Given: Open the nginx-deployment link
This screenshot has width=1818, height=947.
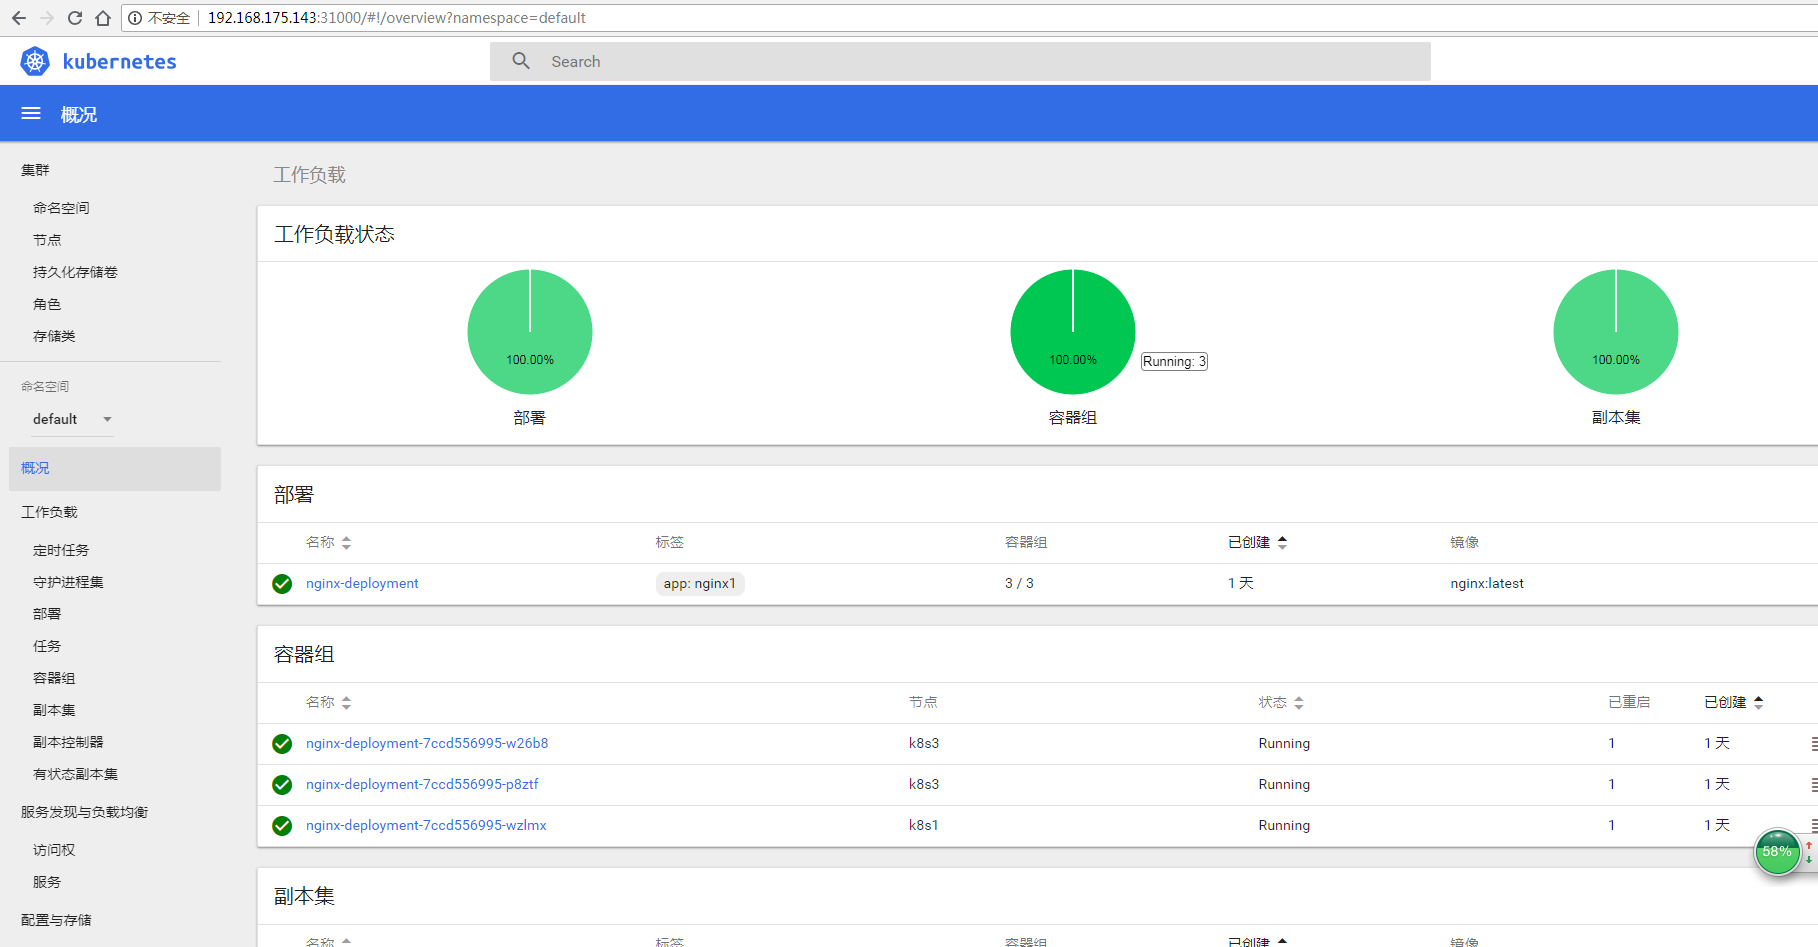Looking at the screenshot, I should coord(362,583).
